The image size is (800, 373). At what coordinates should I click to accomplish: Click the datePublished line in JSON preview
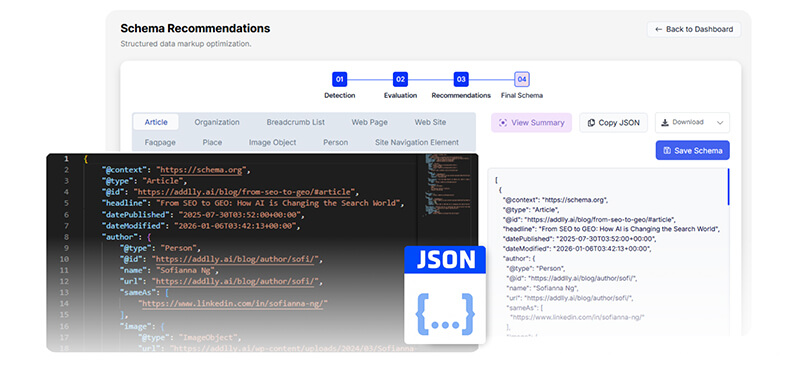click(580, 239)
